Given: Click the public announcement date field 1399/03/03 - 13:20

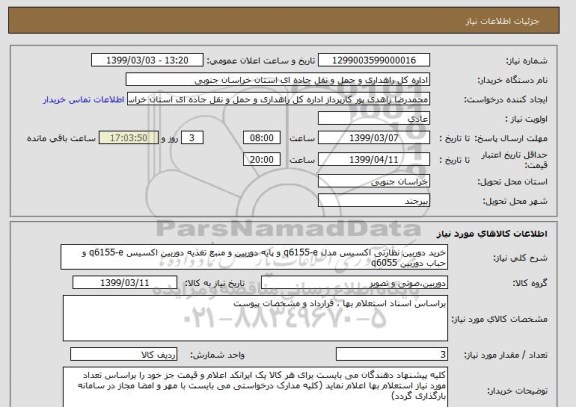Looking at the screenshot, I should click(147, 60).
